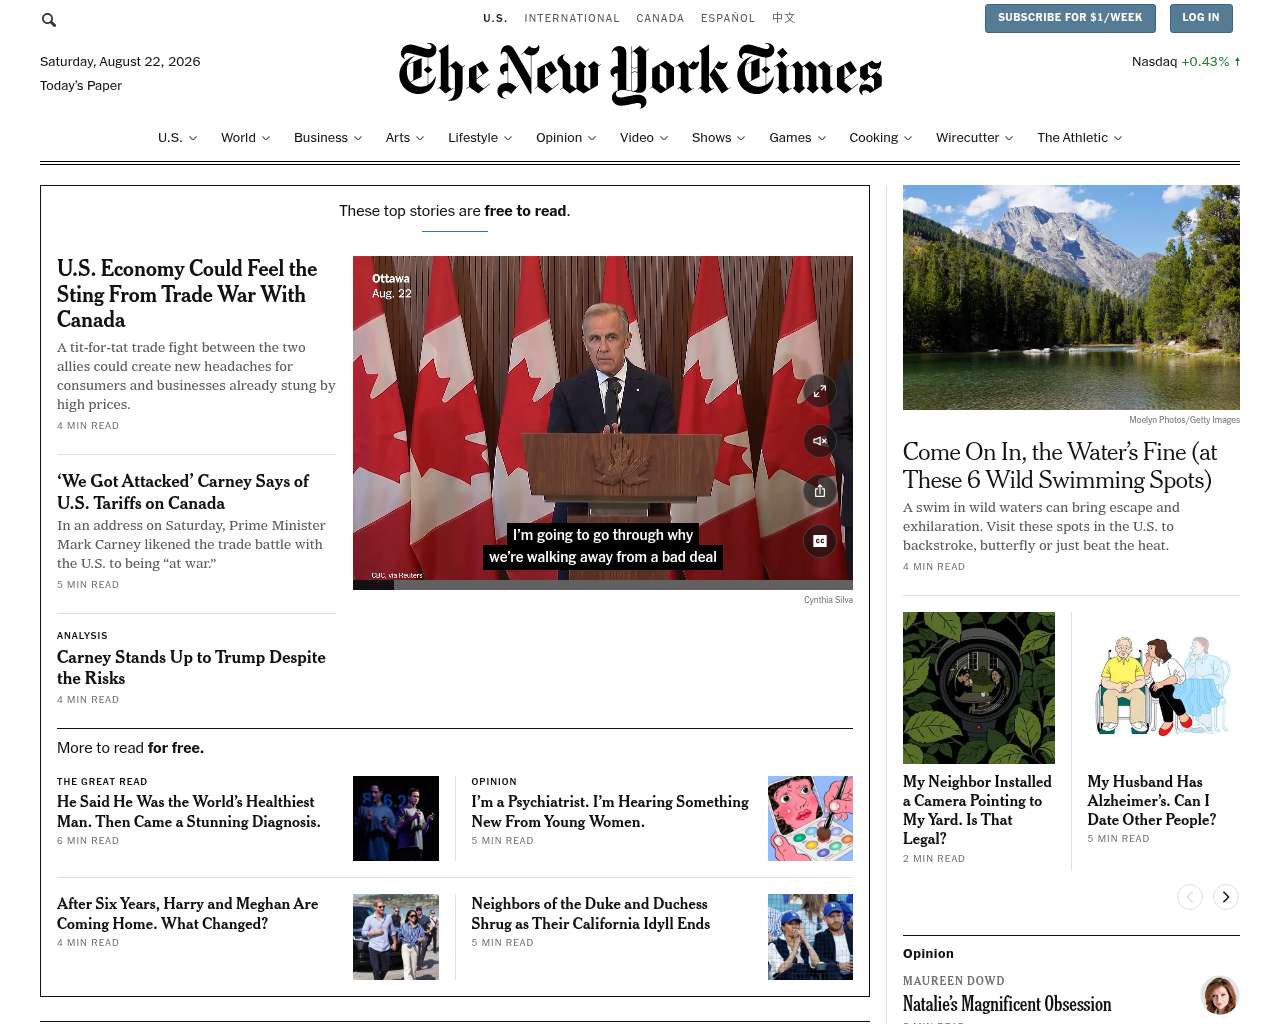Open the painted face opinion illustration

click(x=810, y=818)
